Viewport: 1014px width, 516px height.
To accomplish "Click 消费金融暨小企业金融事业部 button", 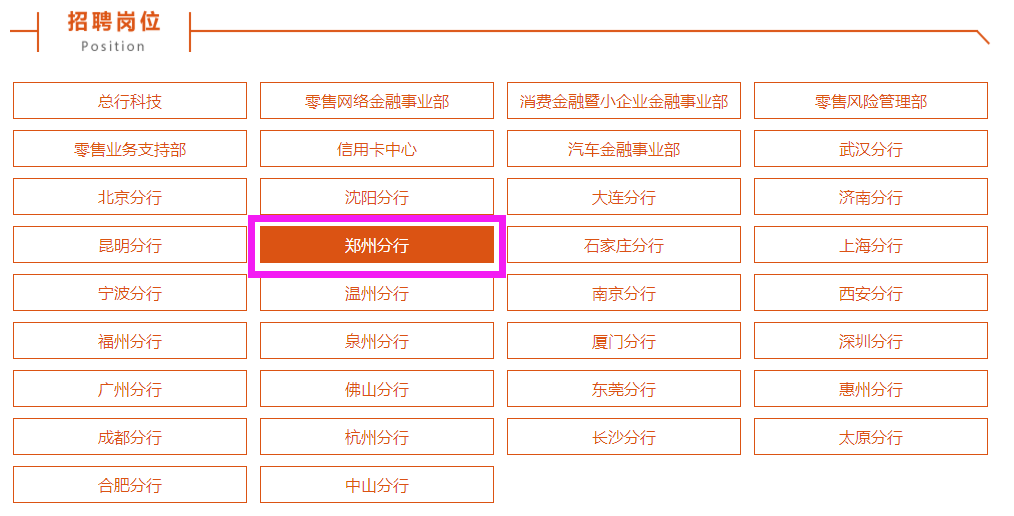I will [x=624, y=101].
